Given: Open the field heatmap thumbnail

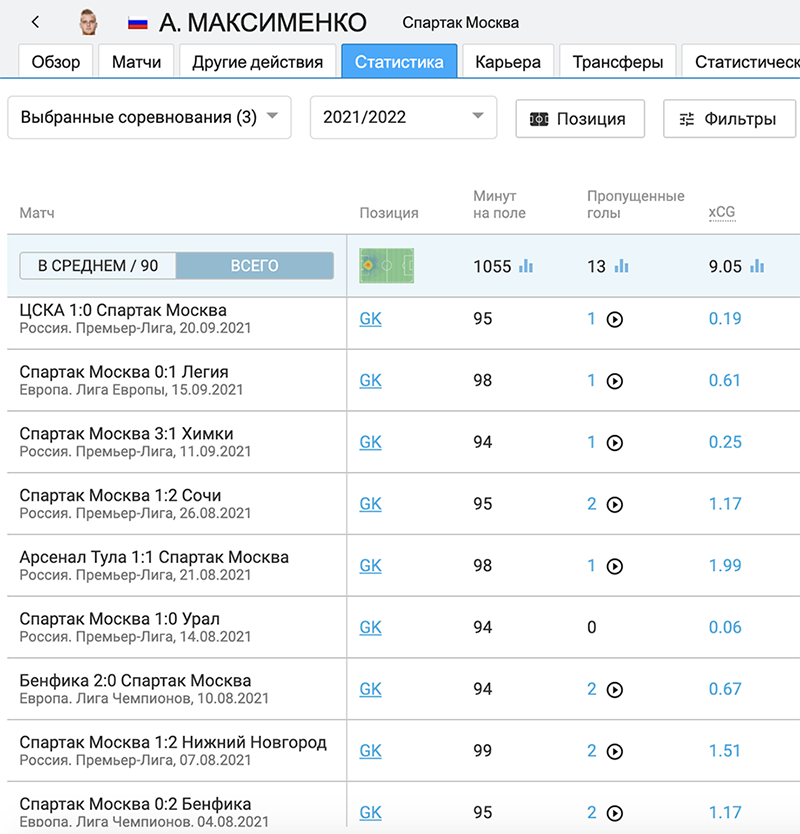Looking at the screenshot, I should (x=387, y=265).
